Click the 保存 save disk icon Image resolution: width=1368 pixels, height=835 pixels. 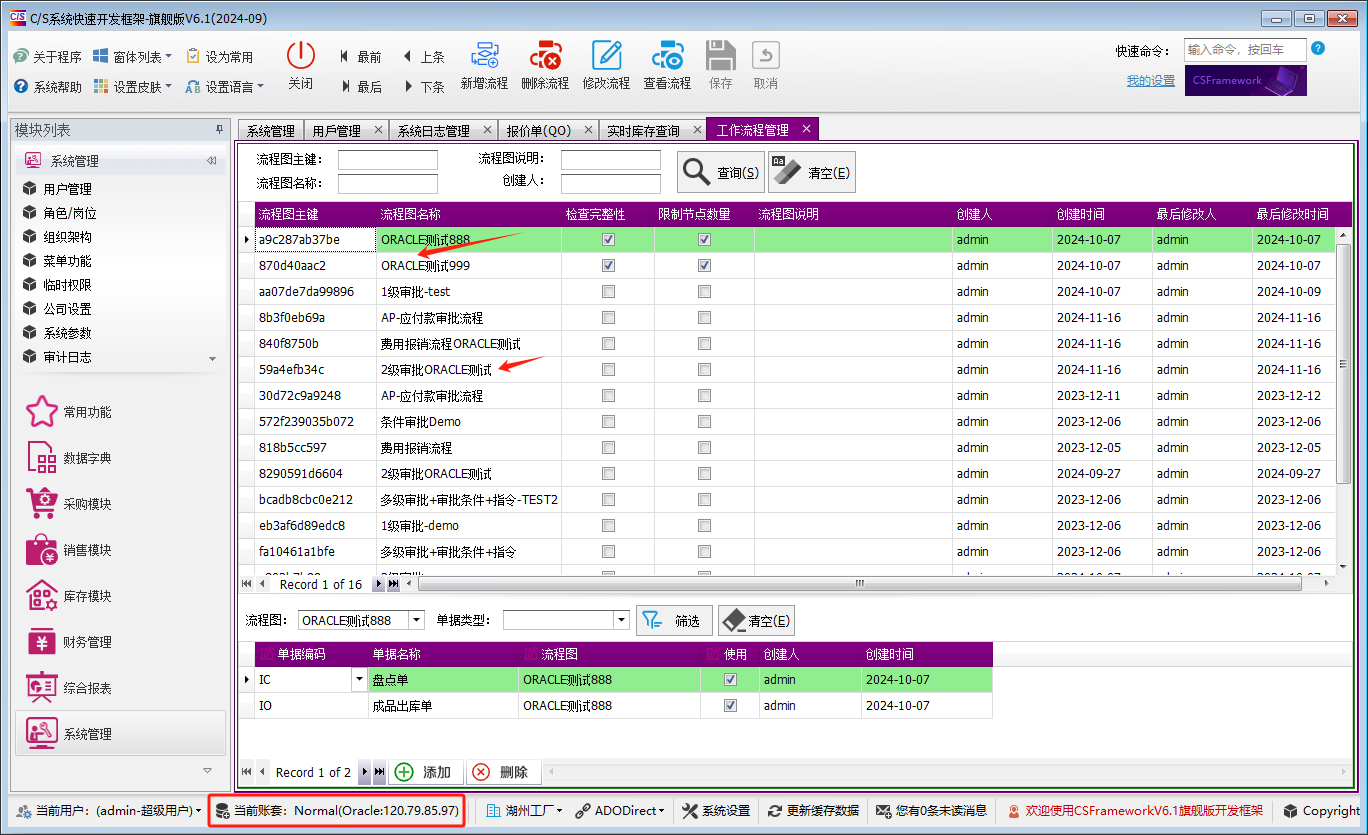point(720,55)
